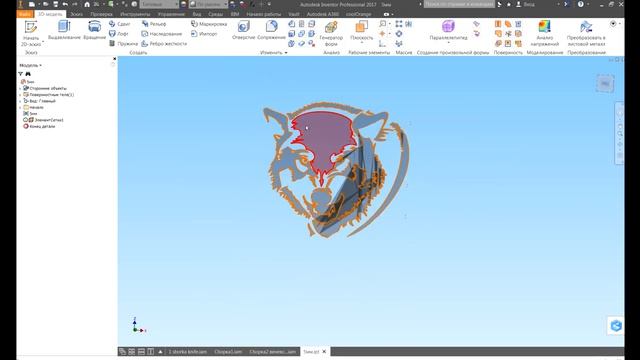The width and height of the screenshot is (640, 360).
Task: Open the Файл menu tab
Action: pyautogui.click(x=25, y=14)
